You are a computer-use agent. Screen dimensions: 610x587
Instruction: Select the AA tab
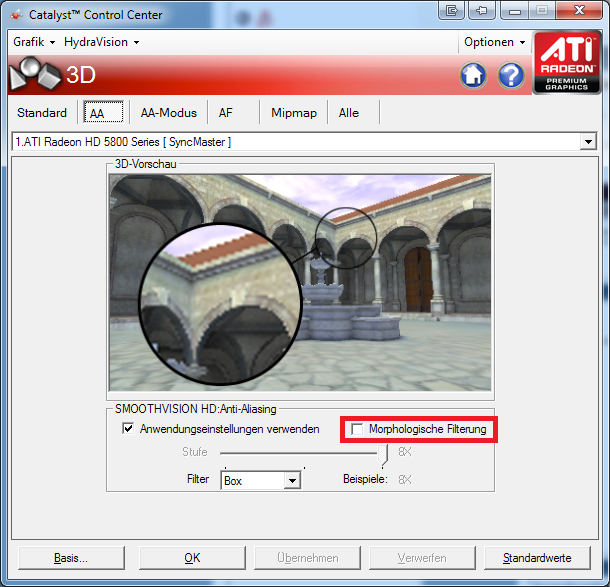point(103,112)
